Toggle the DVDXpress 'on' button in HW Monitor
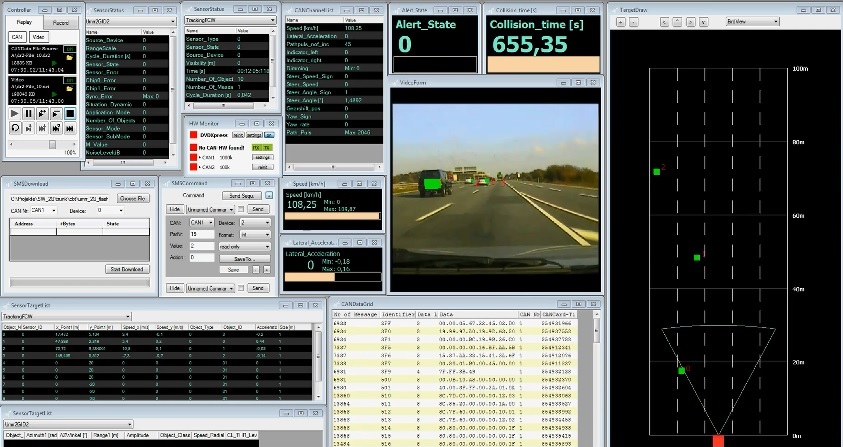The height and width of the screenshot is (447, 843). (269, 135)
